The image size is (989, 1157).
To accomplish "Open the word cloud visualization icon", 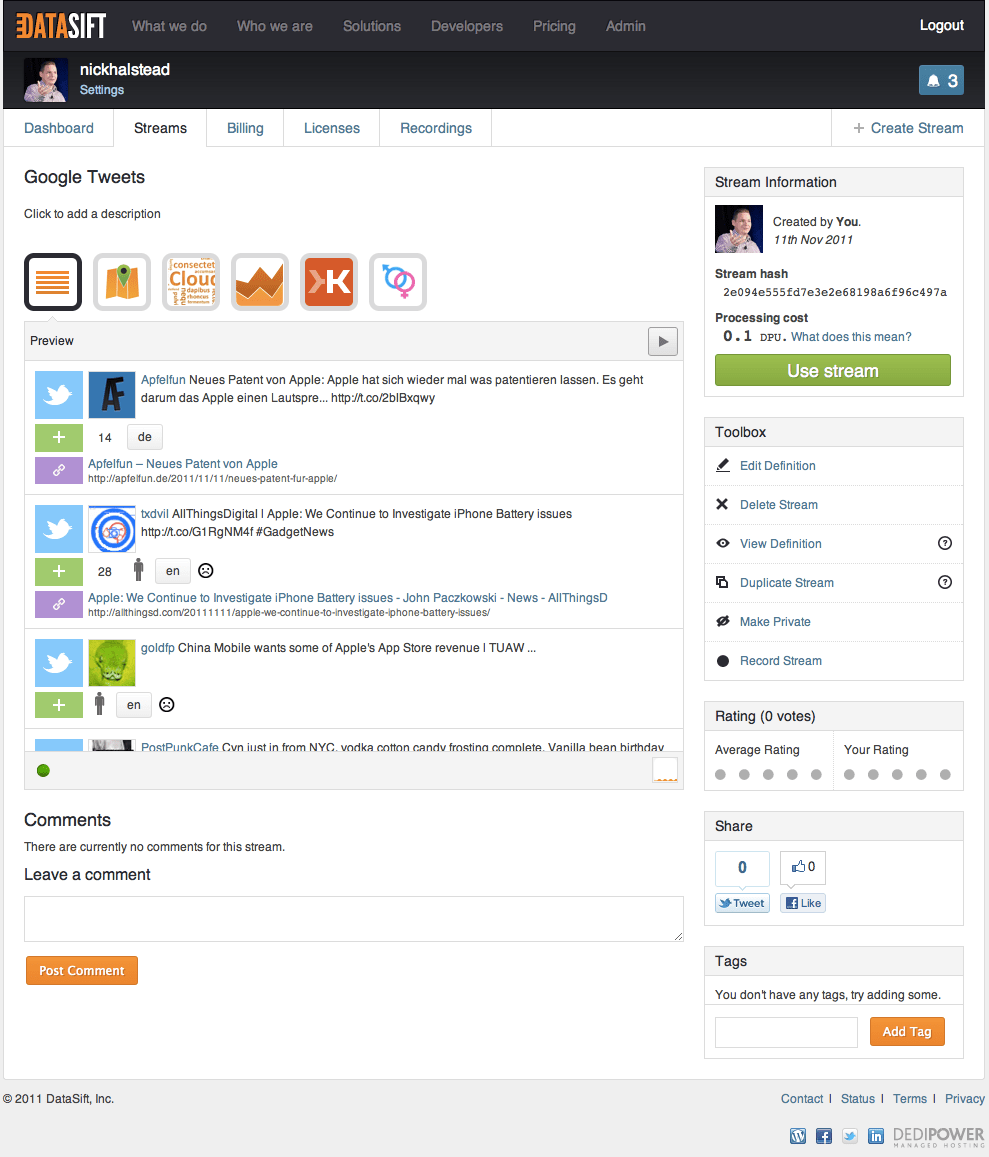I will (x=191, y=282).
